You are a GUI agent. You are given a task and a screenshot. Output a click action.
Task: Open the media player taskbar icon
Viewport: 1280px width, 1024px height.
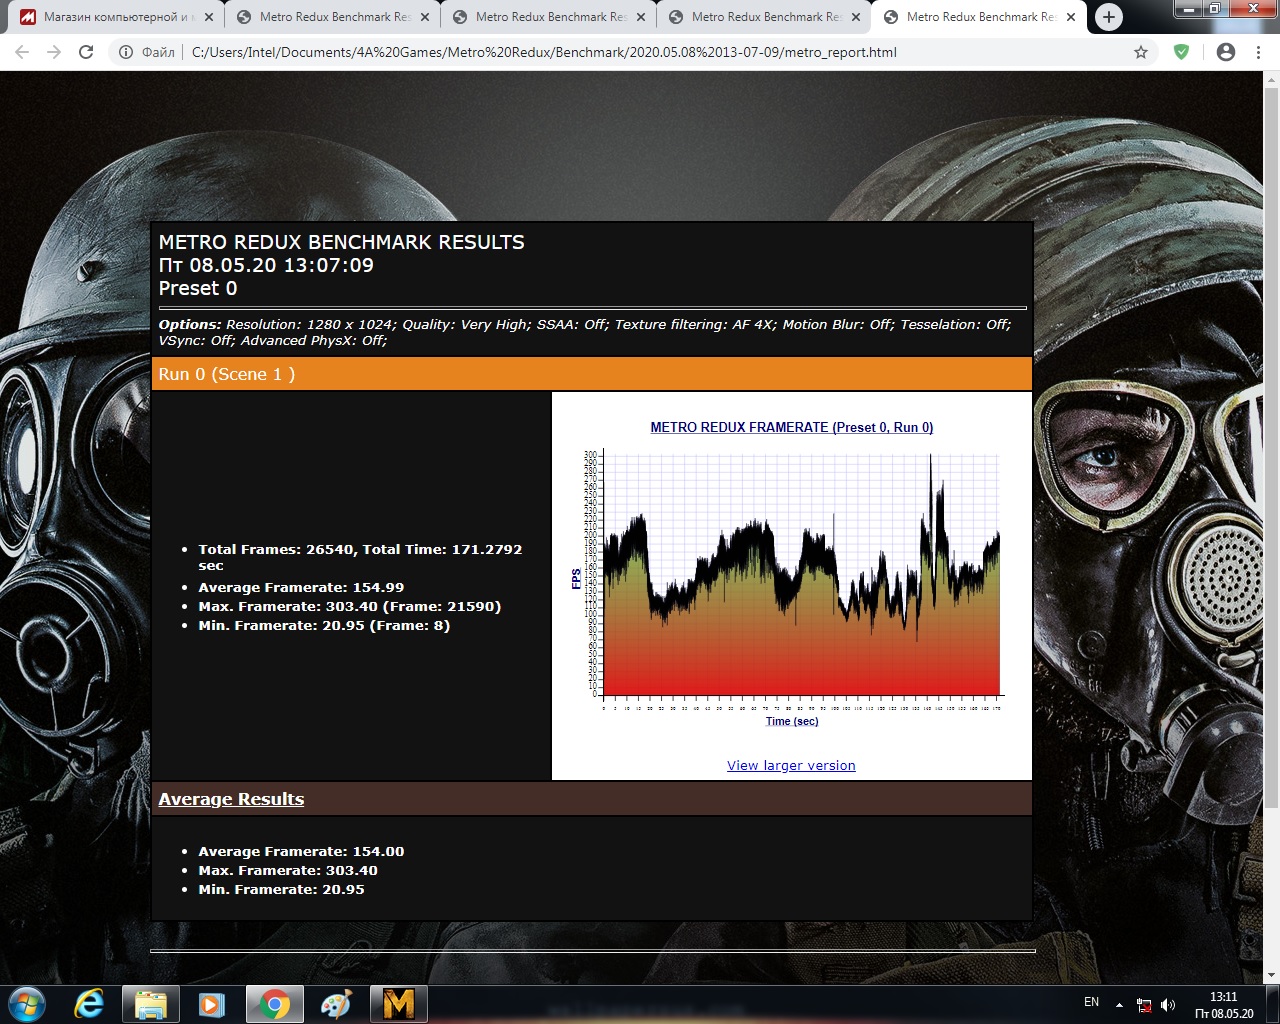[x=212, y=1004]
